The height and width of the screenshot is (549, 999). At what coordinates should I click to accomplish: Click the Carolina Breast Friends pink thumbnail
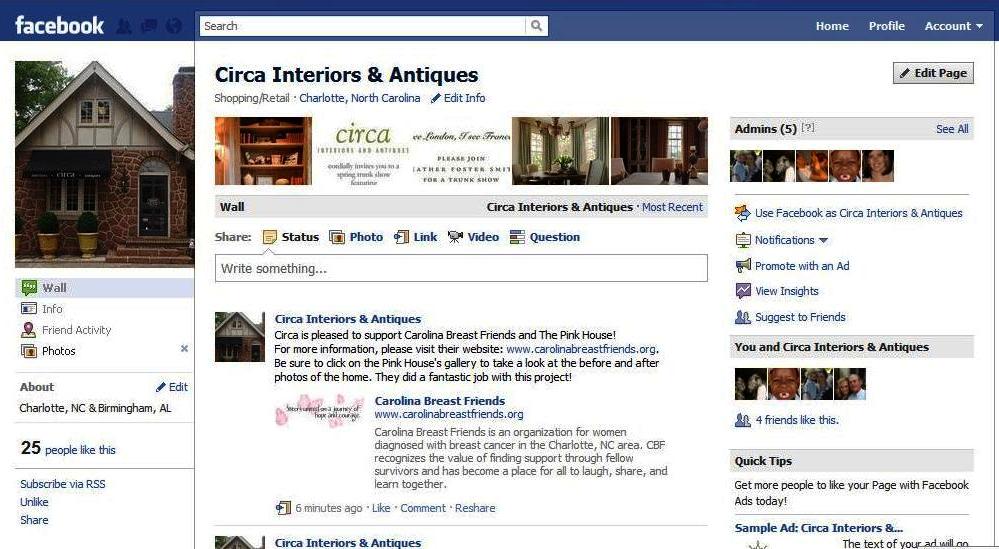(319, 410)
